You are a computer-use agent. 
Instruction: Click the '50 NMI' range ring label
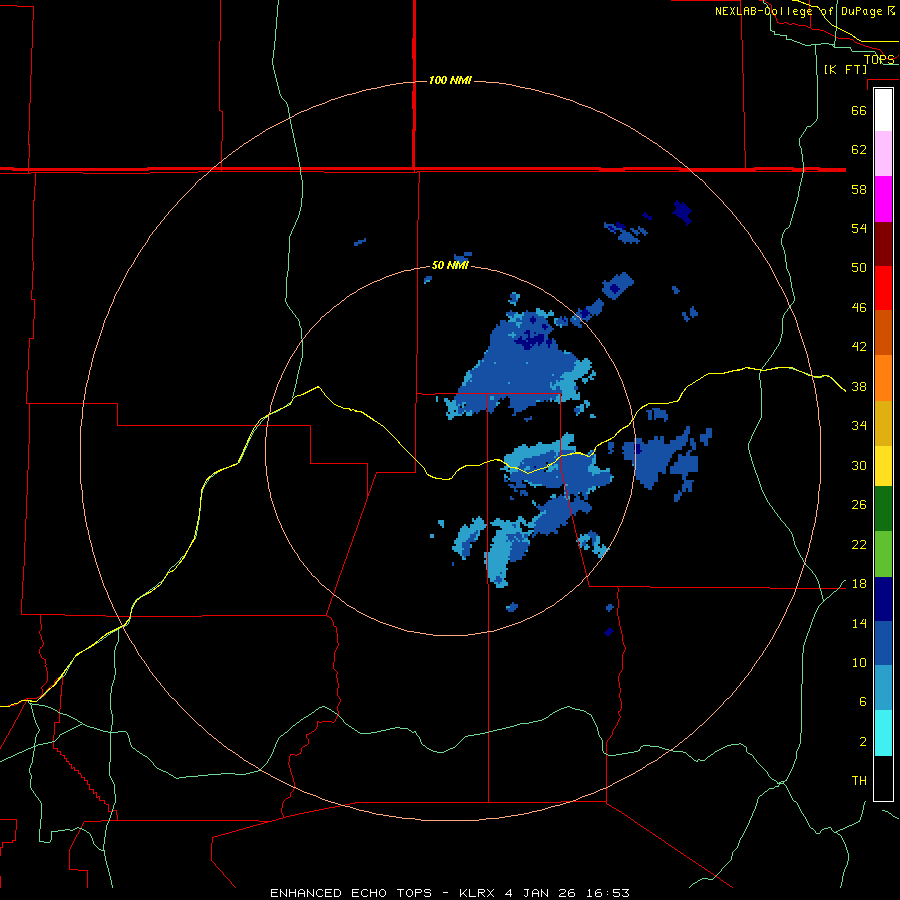coord(450,265)
